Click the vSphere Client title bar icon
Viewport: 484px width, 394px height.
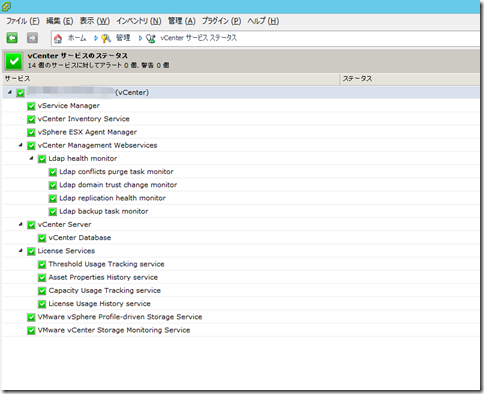click(6, 6)
